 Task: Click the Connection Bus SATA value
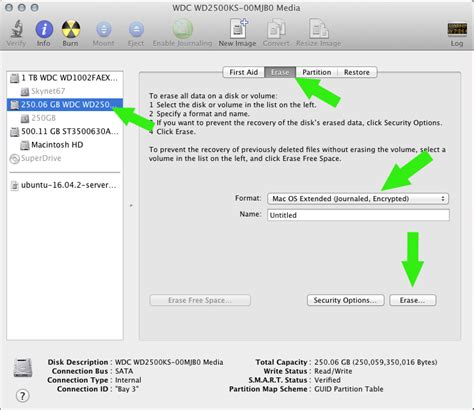(124, 371)
